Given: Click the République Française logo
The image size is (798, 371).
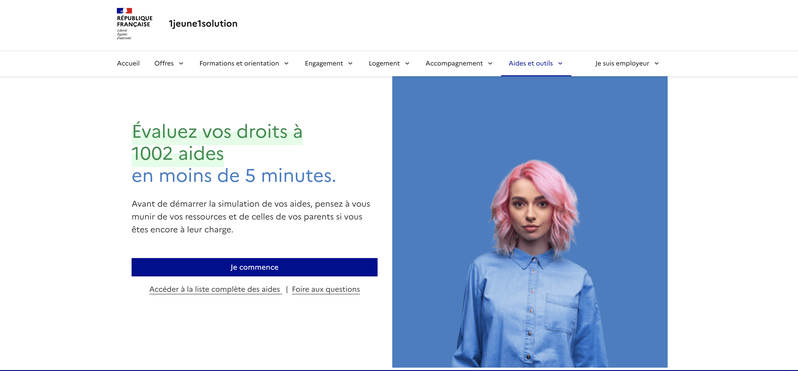Looking at the screenshot, I should (134, 24).
